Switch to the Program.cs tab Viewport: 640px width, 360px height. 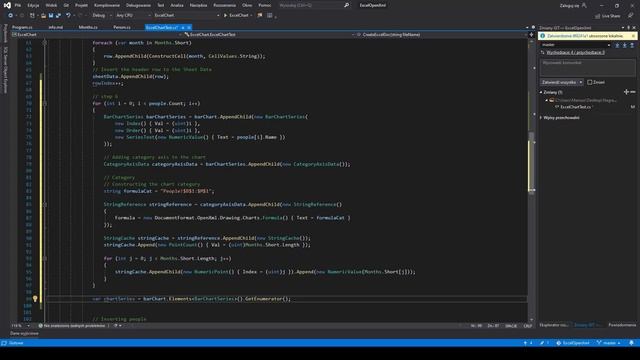tap(22, 27)
